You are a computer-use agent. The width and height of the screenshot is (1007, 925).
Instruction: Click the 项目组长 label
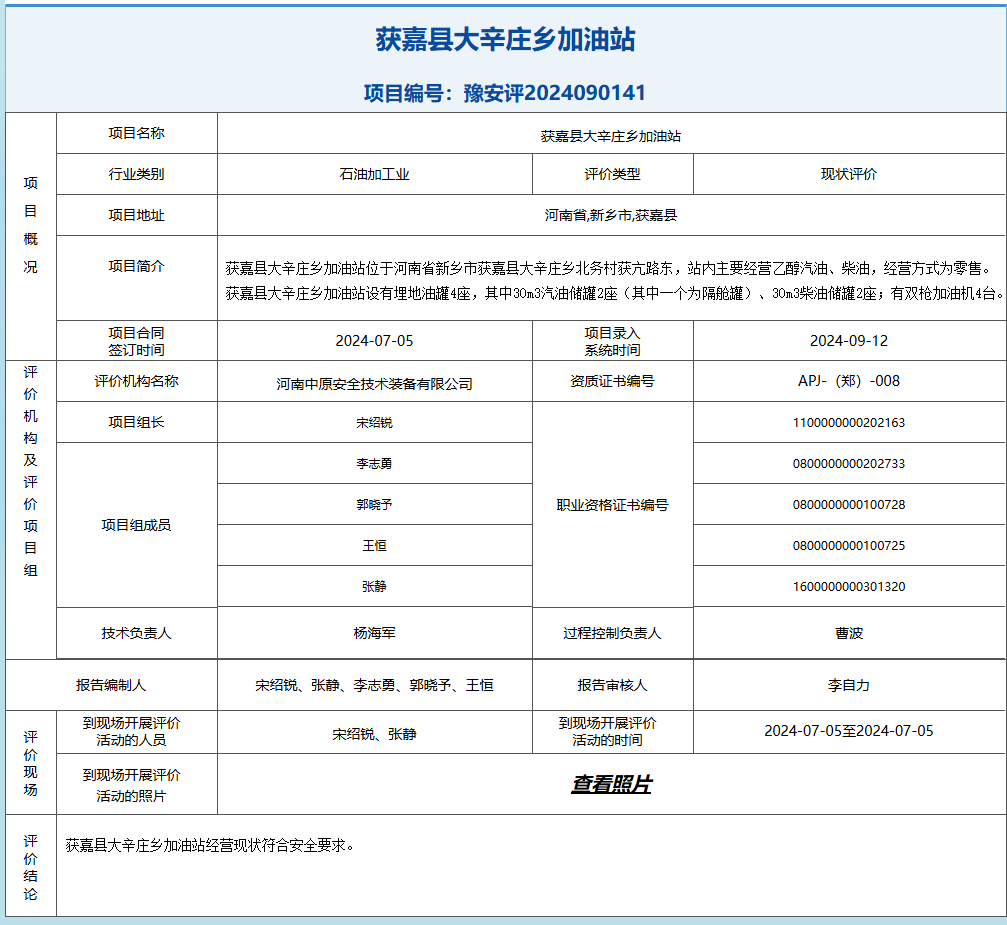coord(136,422)
